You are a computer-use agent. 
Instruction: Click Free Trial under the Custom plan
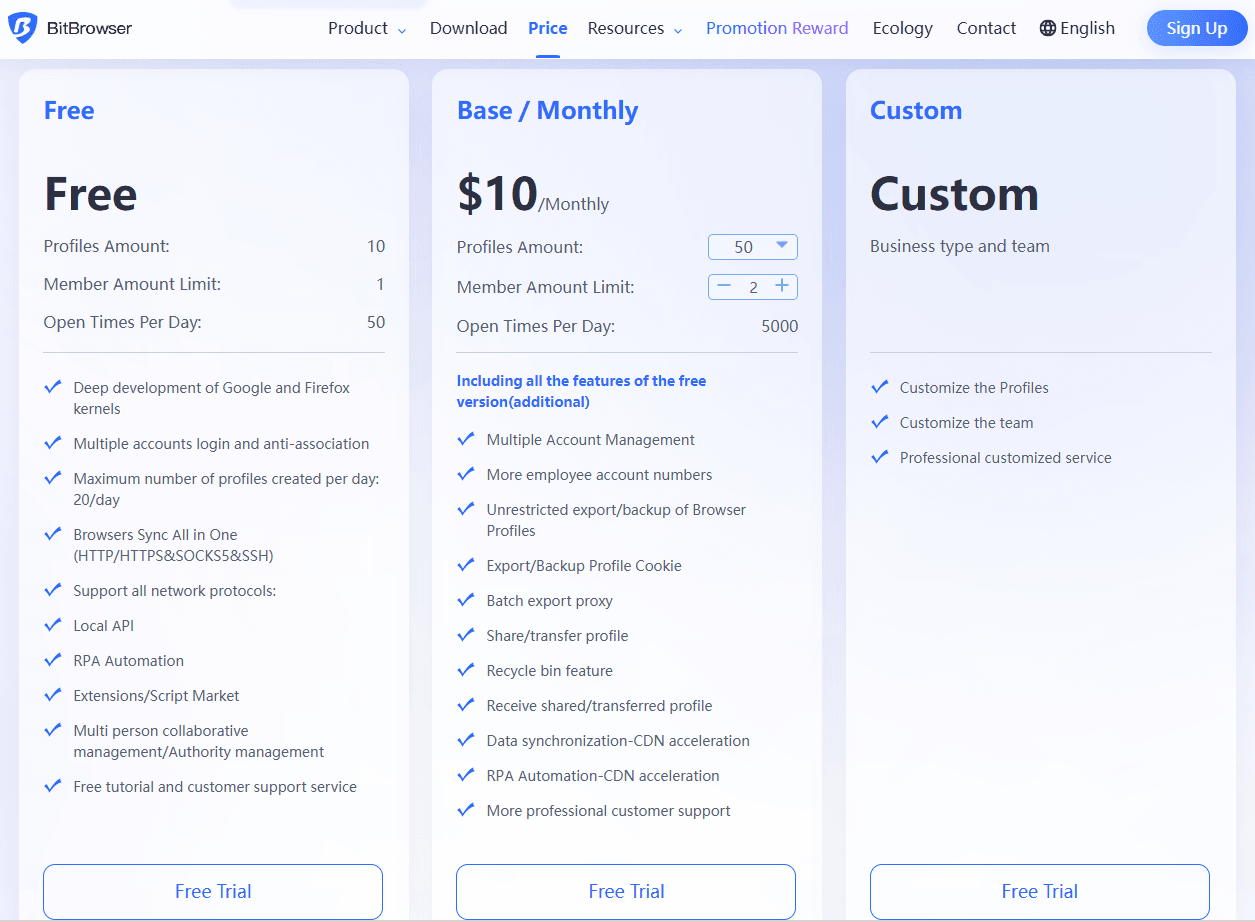click(1039, 891)
